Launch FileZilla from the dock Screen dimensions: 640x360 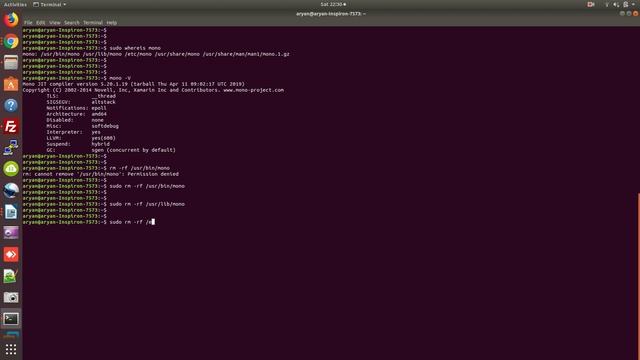pos(11,127)
